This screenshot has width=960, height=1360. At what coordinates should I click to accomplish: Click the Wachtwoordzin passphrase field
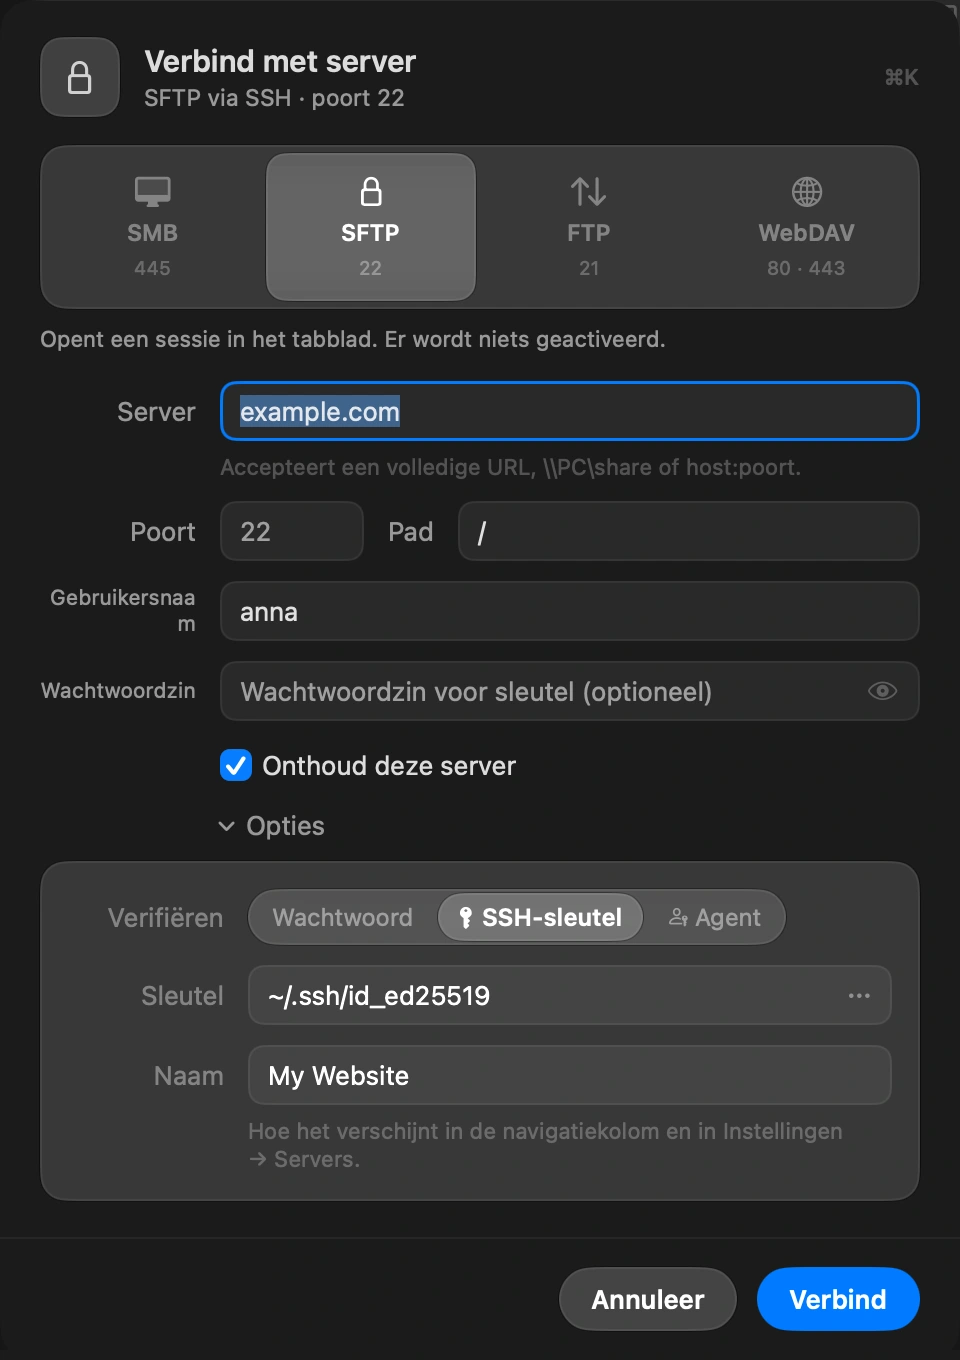[569, 691]
